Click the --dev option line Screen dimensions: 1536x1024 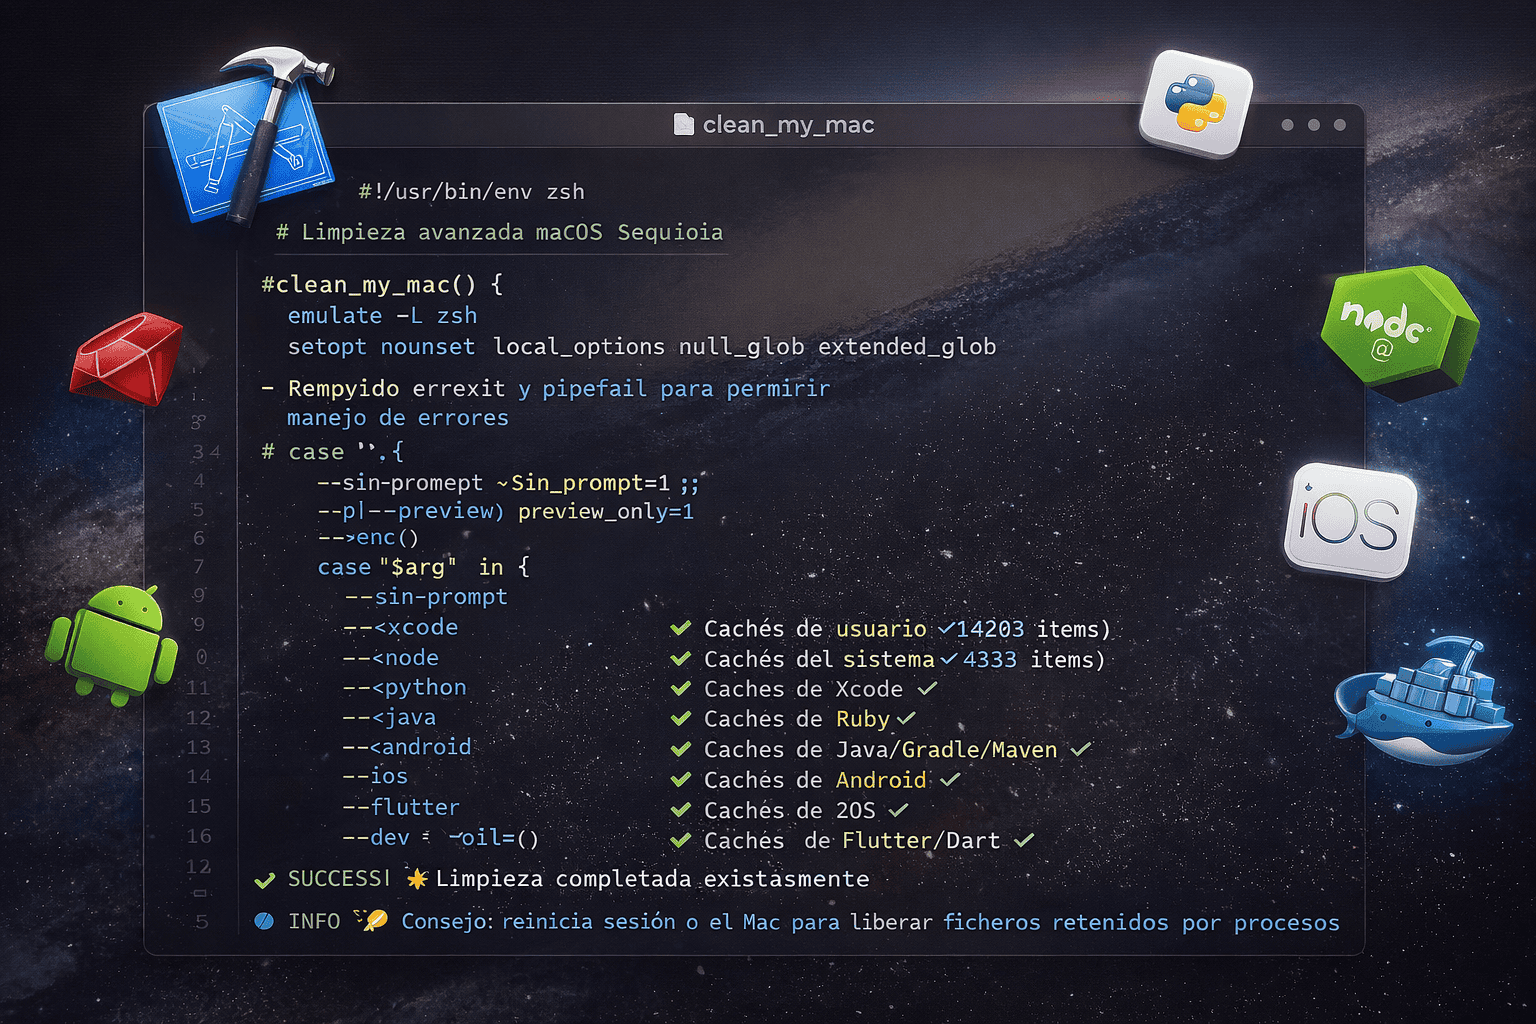point(441,838)
